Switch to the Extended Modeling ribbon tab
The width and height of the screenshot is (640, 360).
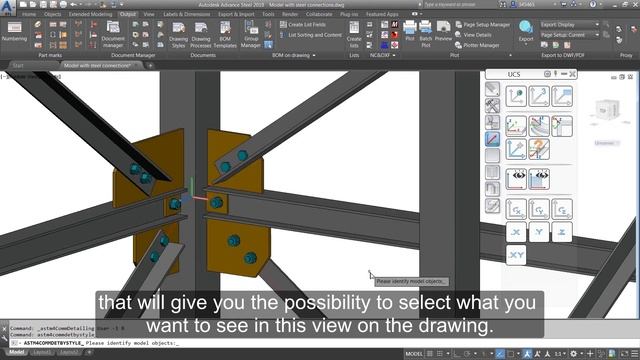[90, 14]
